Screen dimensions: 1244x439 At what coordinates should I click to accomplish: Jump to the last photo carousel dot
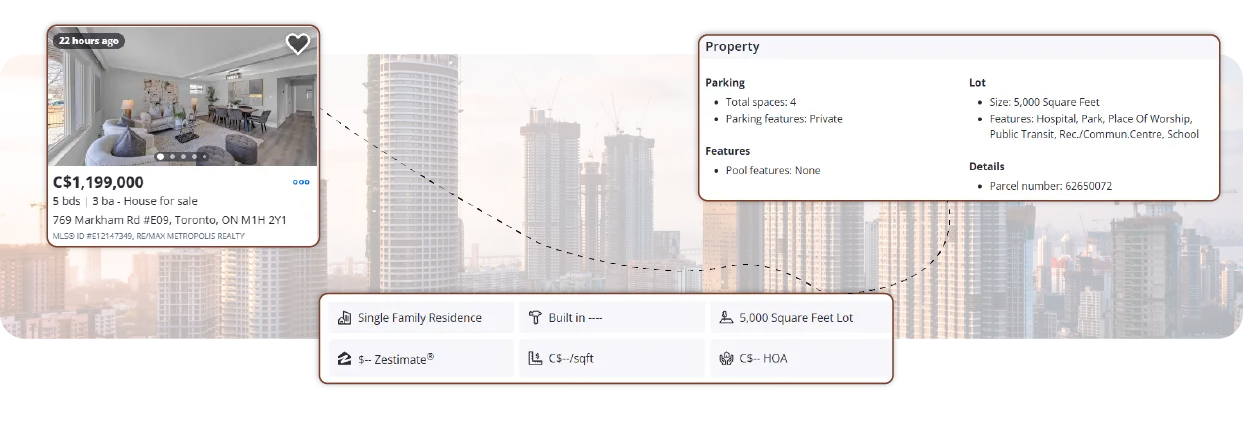coord(205,157)
